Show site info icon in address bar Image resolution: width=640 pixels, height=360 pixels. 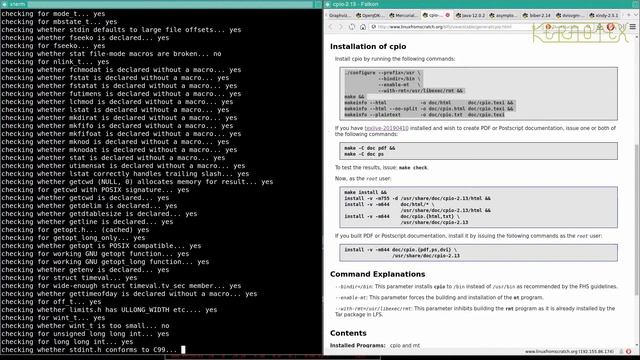click(x=373, y=27)
